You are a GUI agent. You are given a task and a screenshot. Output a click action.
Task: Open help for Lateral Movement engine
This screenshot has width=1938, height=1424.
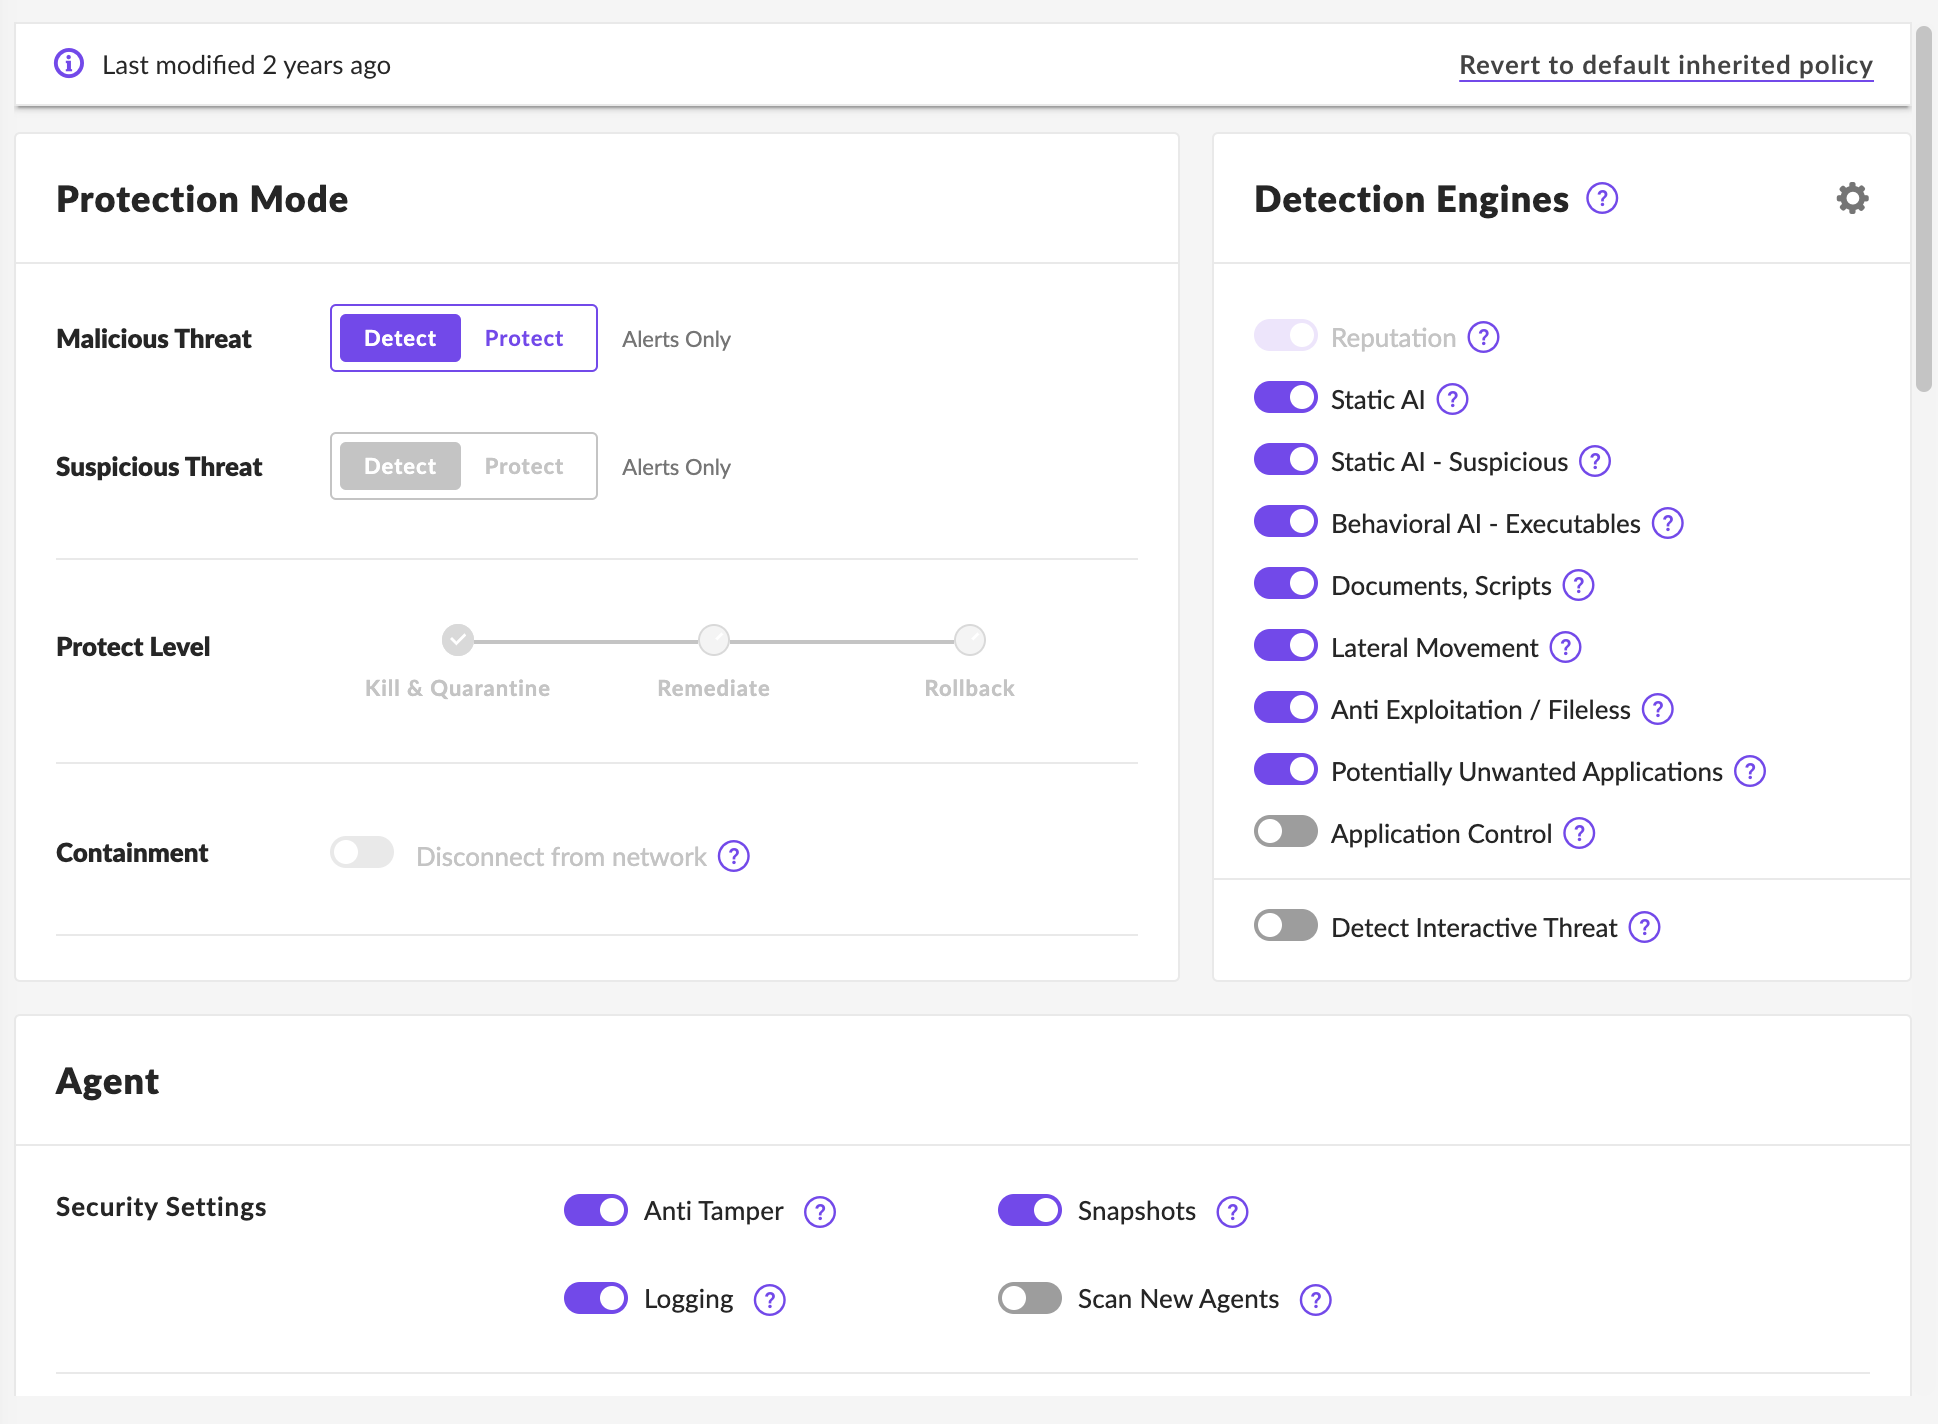point(1565,648)
